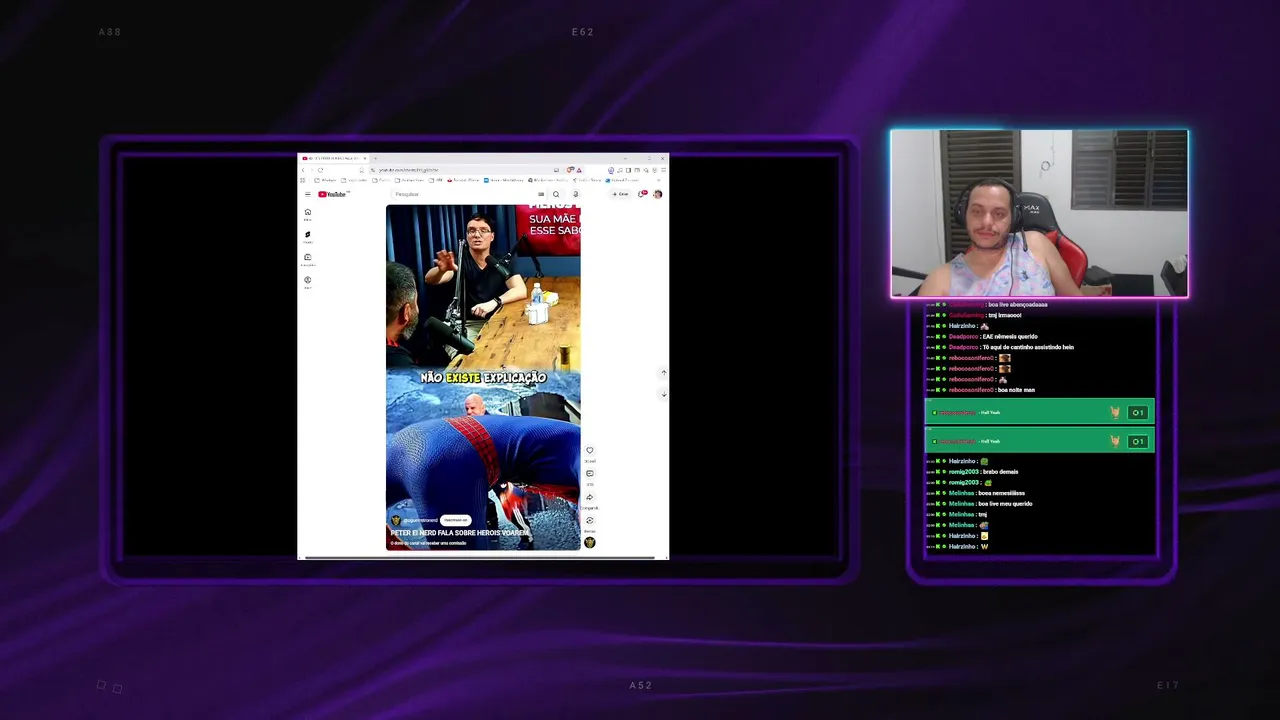The height and width of the screenshot is (720, 1280).
Task: Click the streamer webcam feed
Action: (1039, 214)
